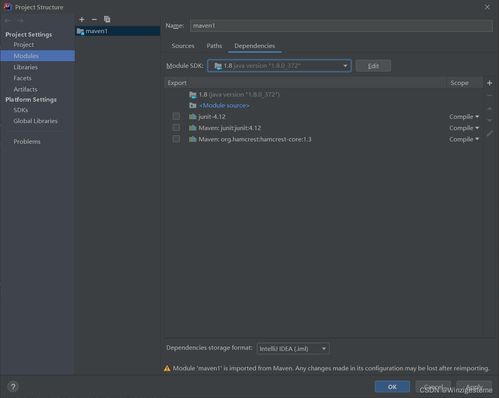The width and height of the screenshot is (499, 398).
Task: Select the Module source dependency row
Action: pyautogui.click(x=323, y=106)
